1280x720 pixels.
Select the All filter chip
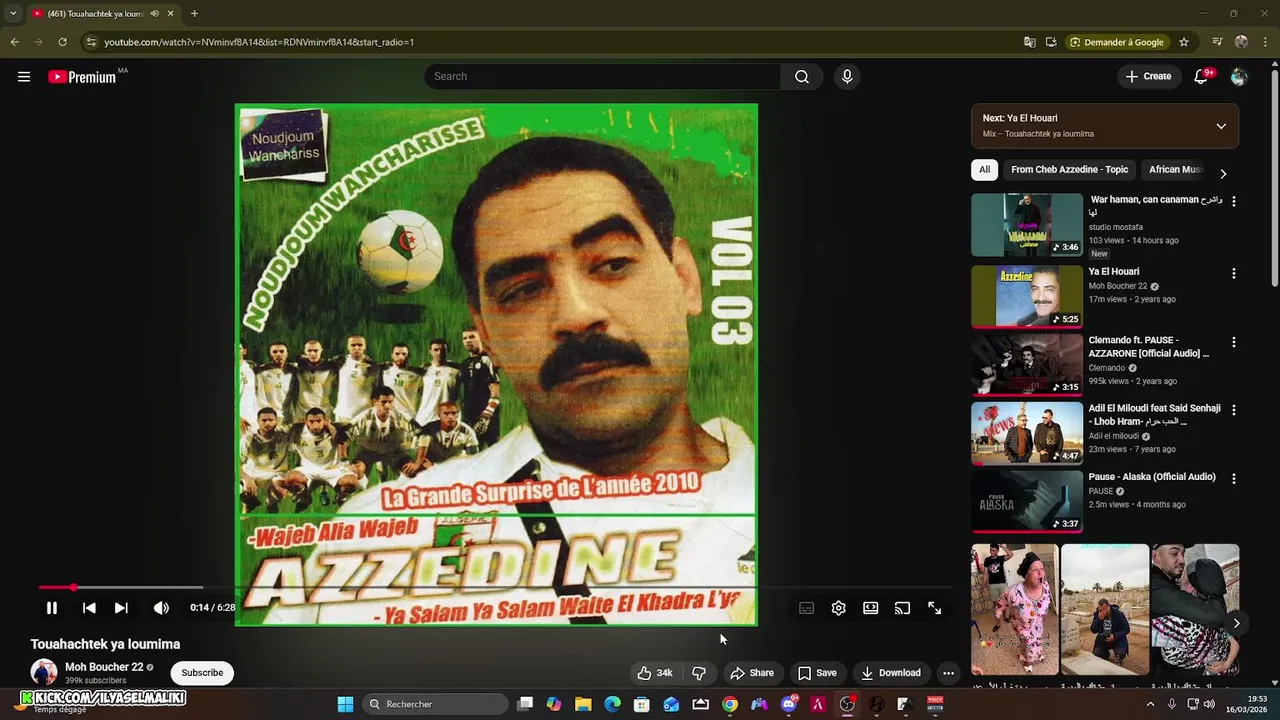[984, 170]
